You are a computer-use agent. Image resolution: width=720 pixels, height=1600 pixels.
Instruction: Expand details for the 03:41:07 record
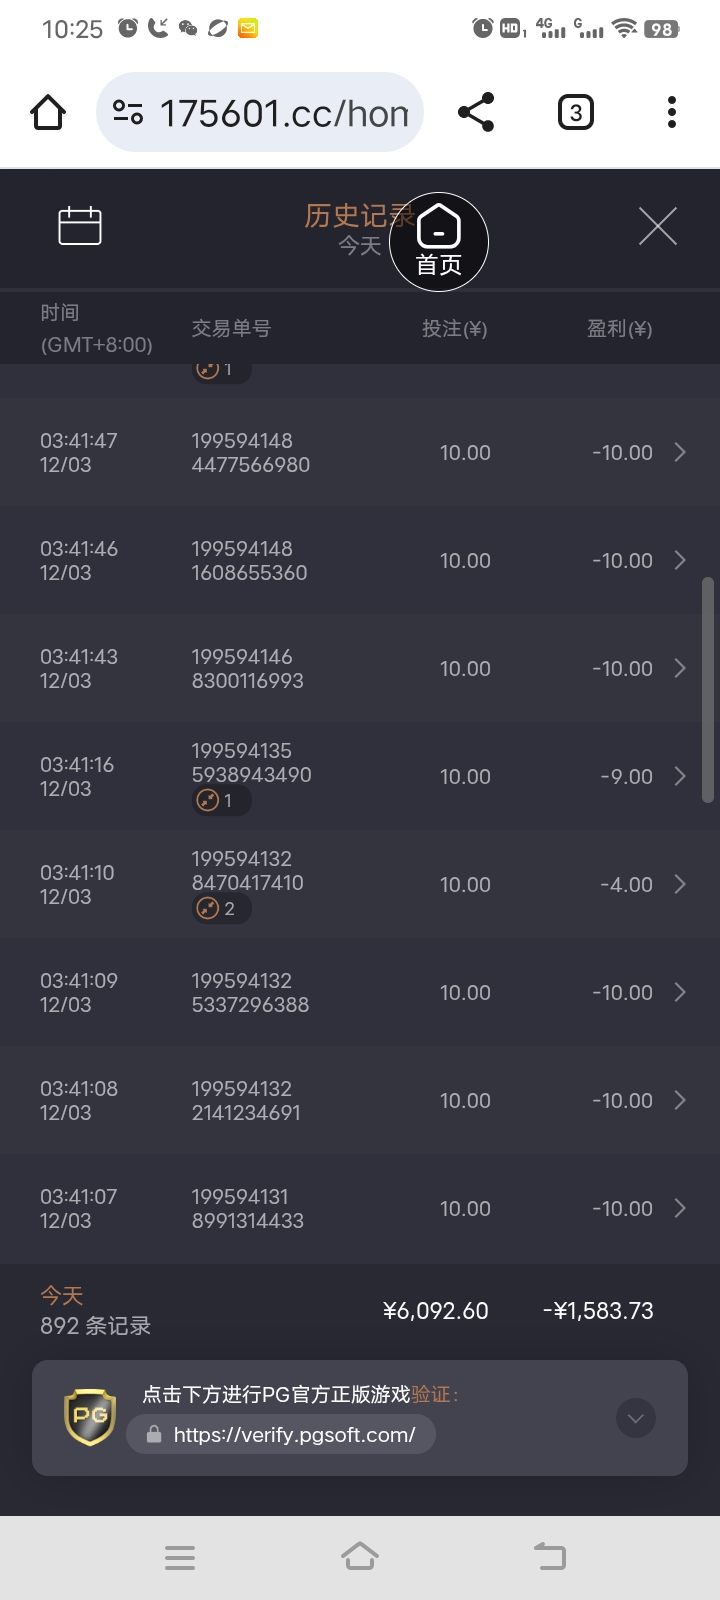pyautogui.click(x=680, y=1209)
